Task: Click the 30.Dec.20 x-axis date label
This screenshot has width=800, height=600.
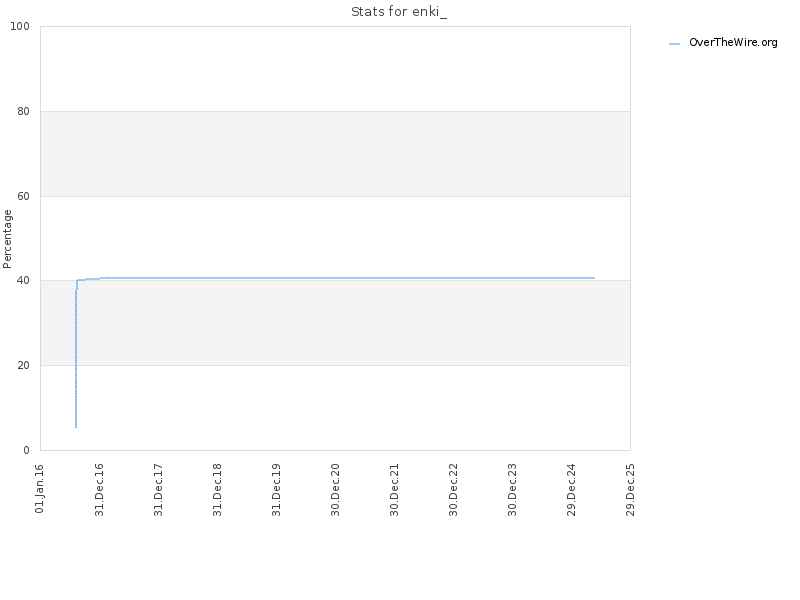Action: point(335,490)
